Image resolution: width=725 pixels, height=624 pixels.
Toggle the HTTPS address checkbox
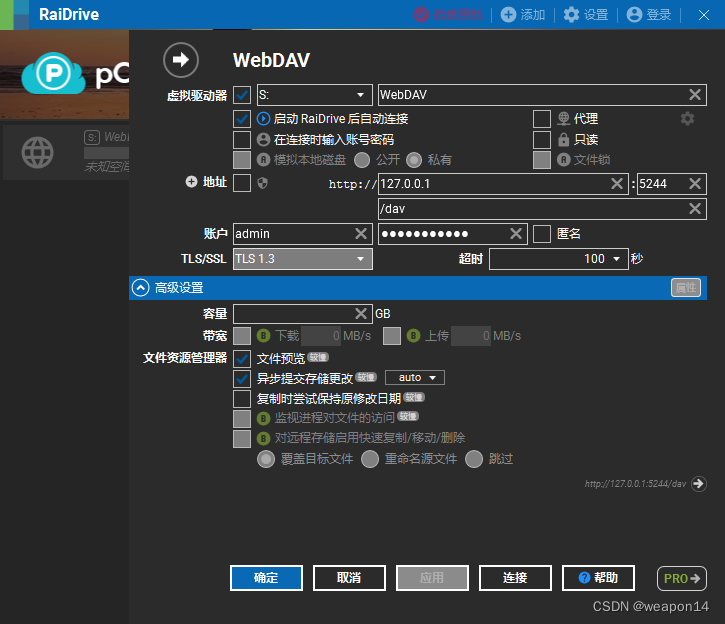(x=242, y=183)
